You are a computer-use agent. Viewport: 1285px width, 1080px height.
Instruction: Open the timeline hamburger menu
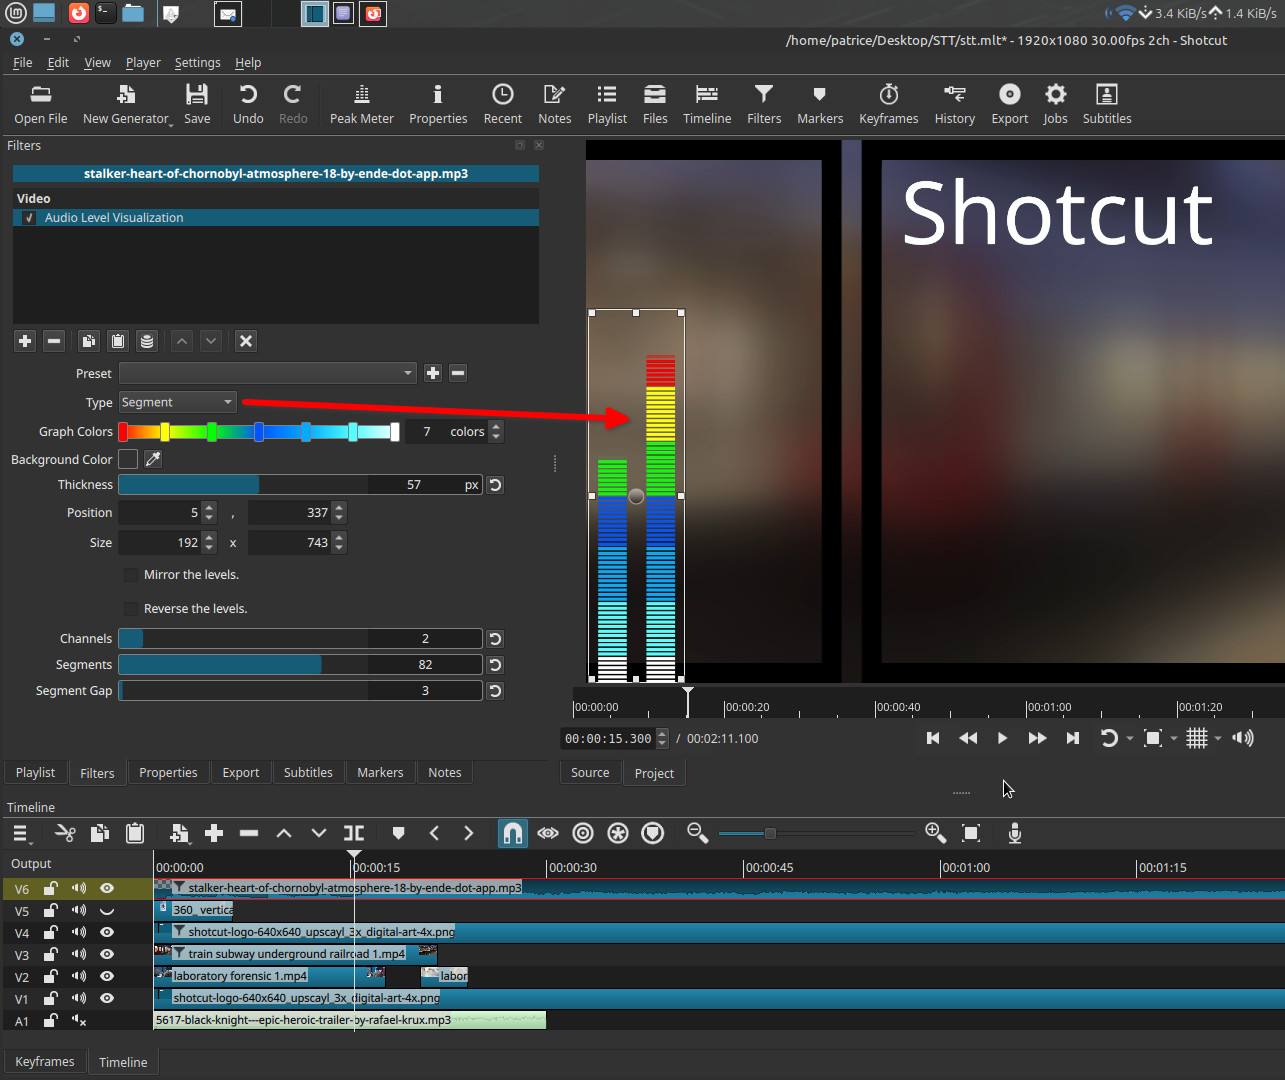click(20, 833)
